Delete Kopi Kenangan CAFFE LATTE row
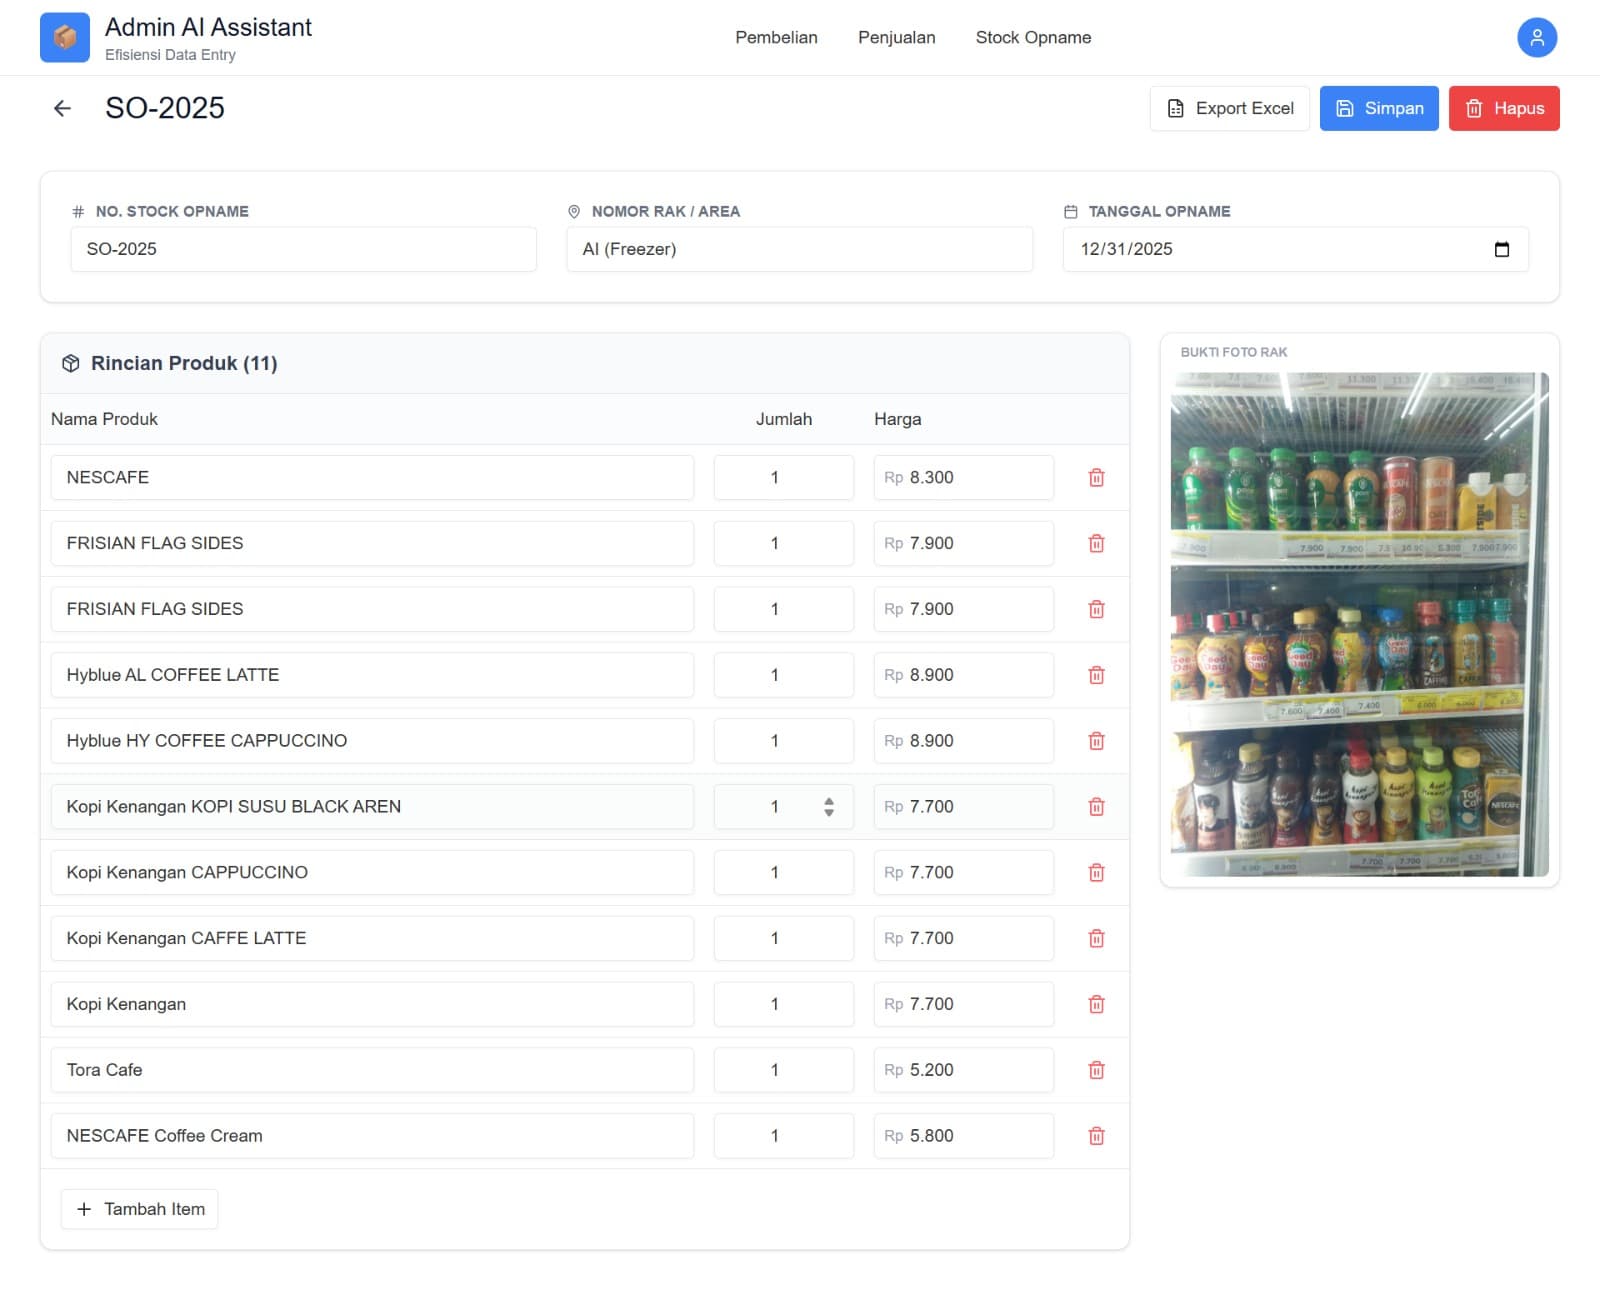 pos(1096,939)
